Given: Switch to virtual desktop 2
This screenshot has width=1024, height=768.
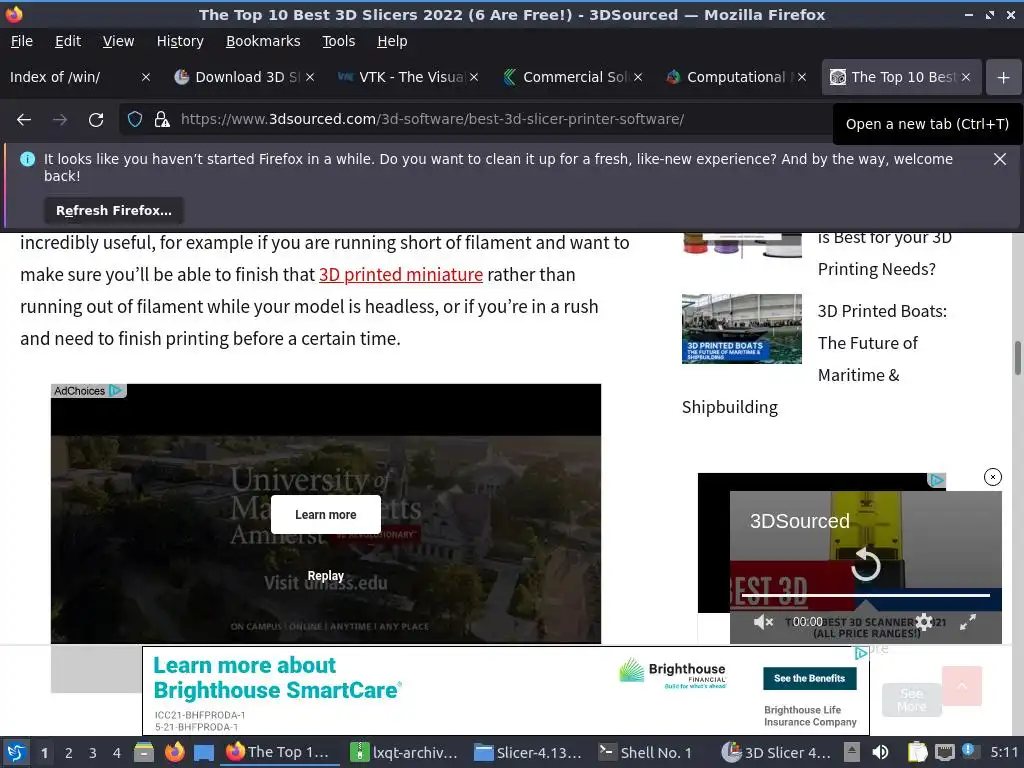Looking at the screenshot, I should pyautogui.click(x=69, y=753).
